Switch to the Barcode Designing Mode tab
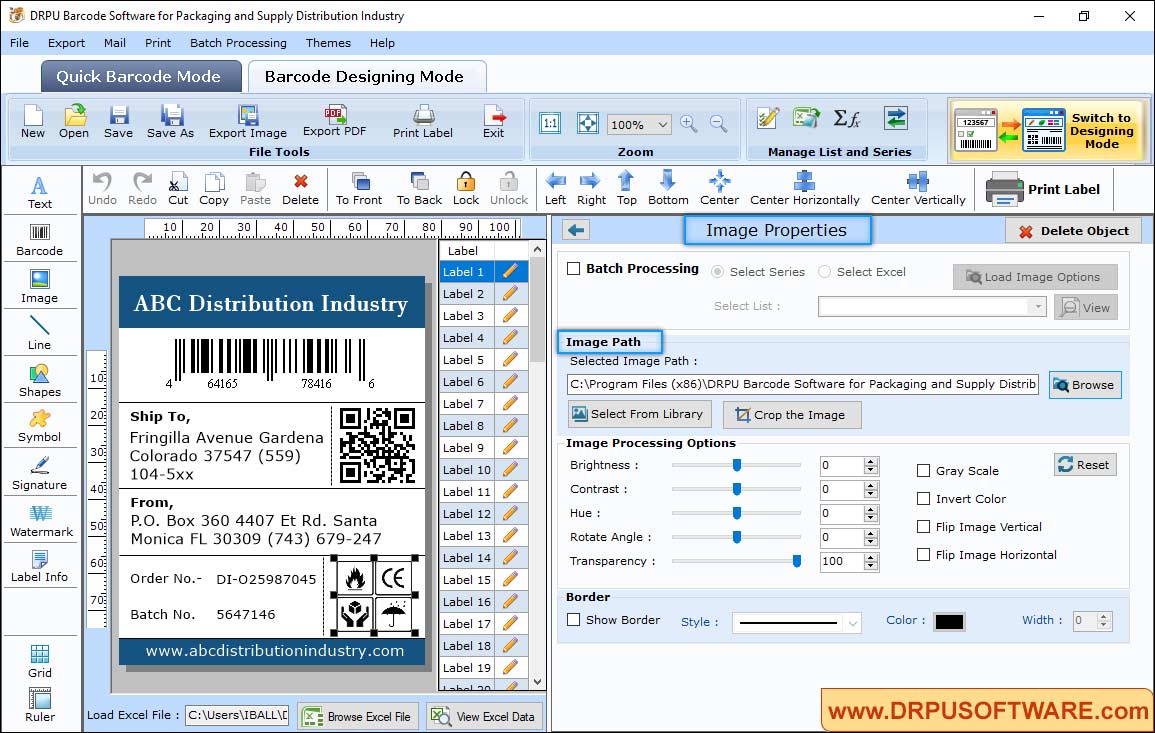Screen dimensions: 1155x733 click(x=365, y=77)
